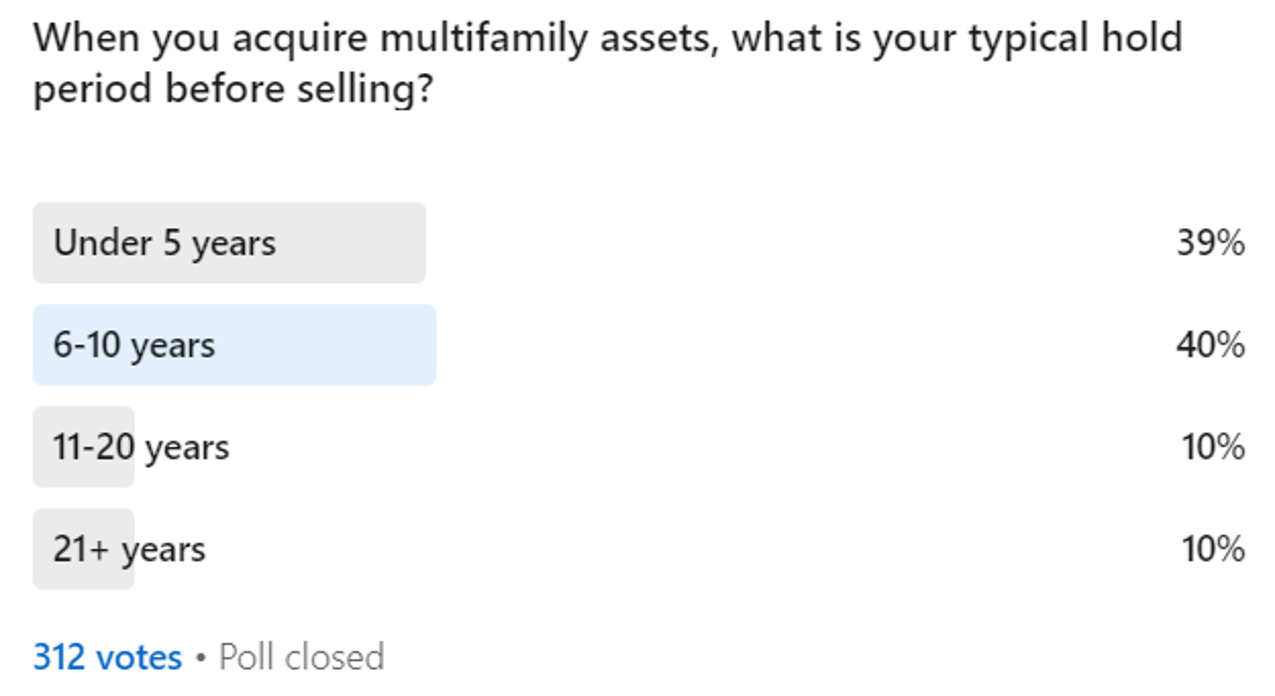Click the 21+ years gray result bar
Screen dimensions: 1275x696
point(83,549)
